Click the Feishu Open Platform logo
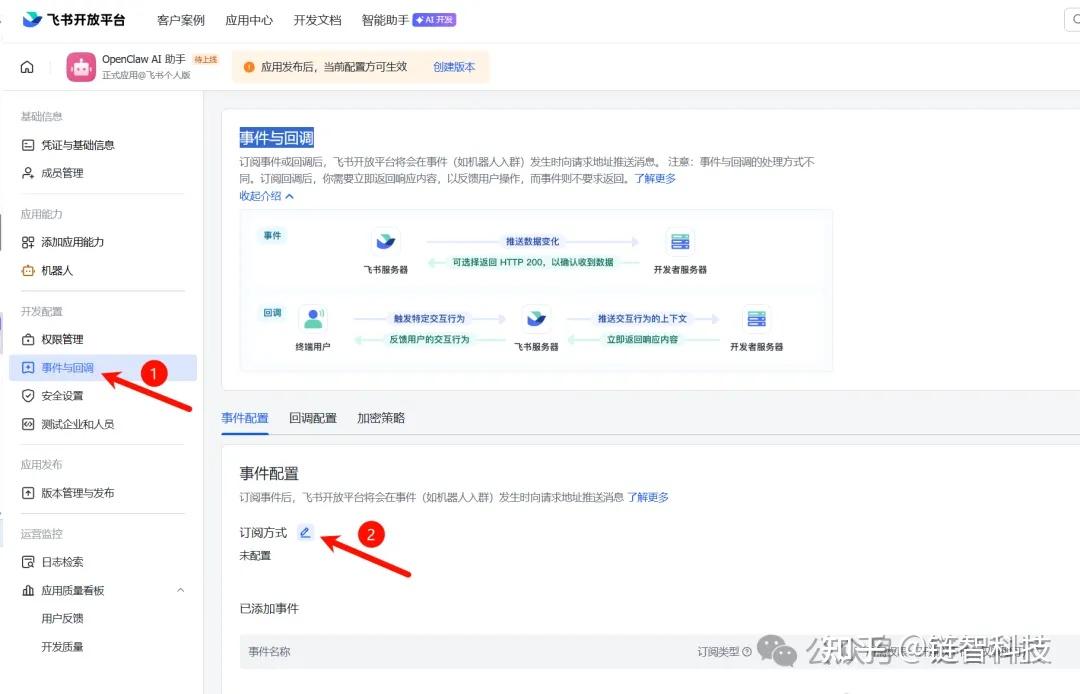 pos(74,20)
